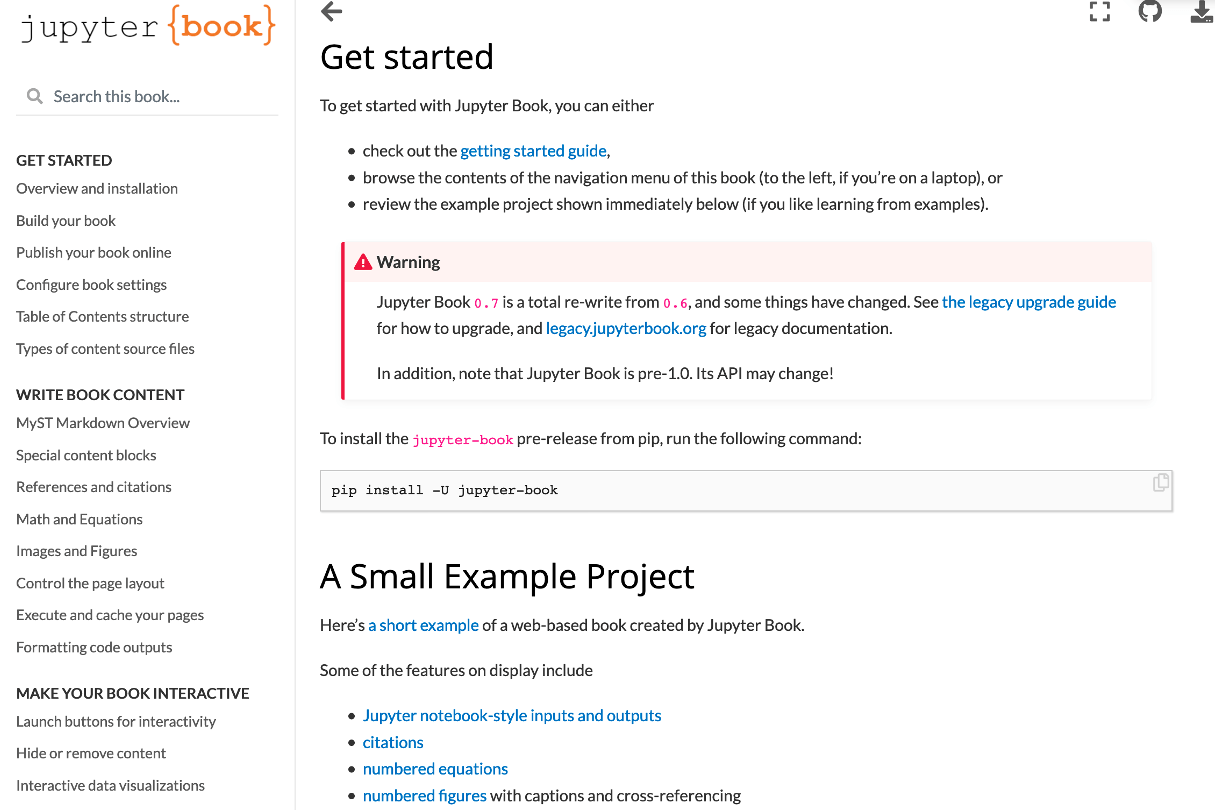The image size is (1216, 810).
Task: Open the short example book link
Action: [x=423, y=625]
